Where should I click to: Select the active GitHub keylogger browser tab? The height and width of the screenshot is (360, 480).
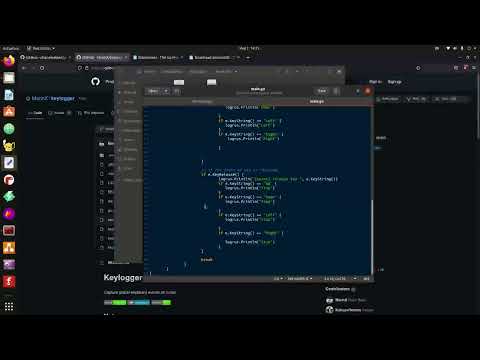[101, 57]
